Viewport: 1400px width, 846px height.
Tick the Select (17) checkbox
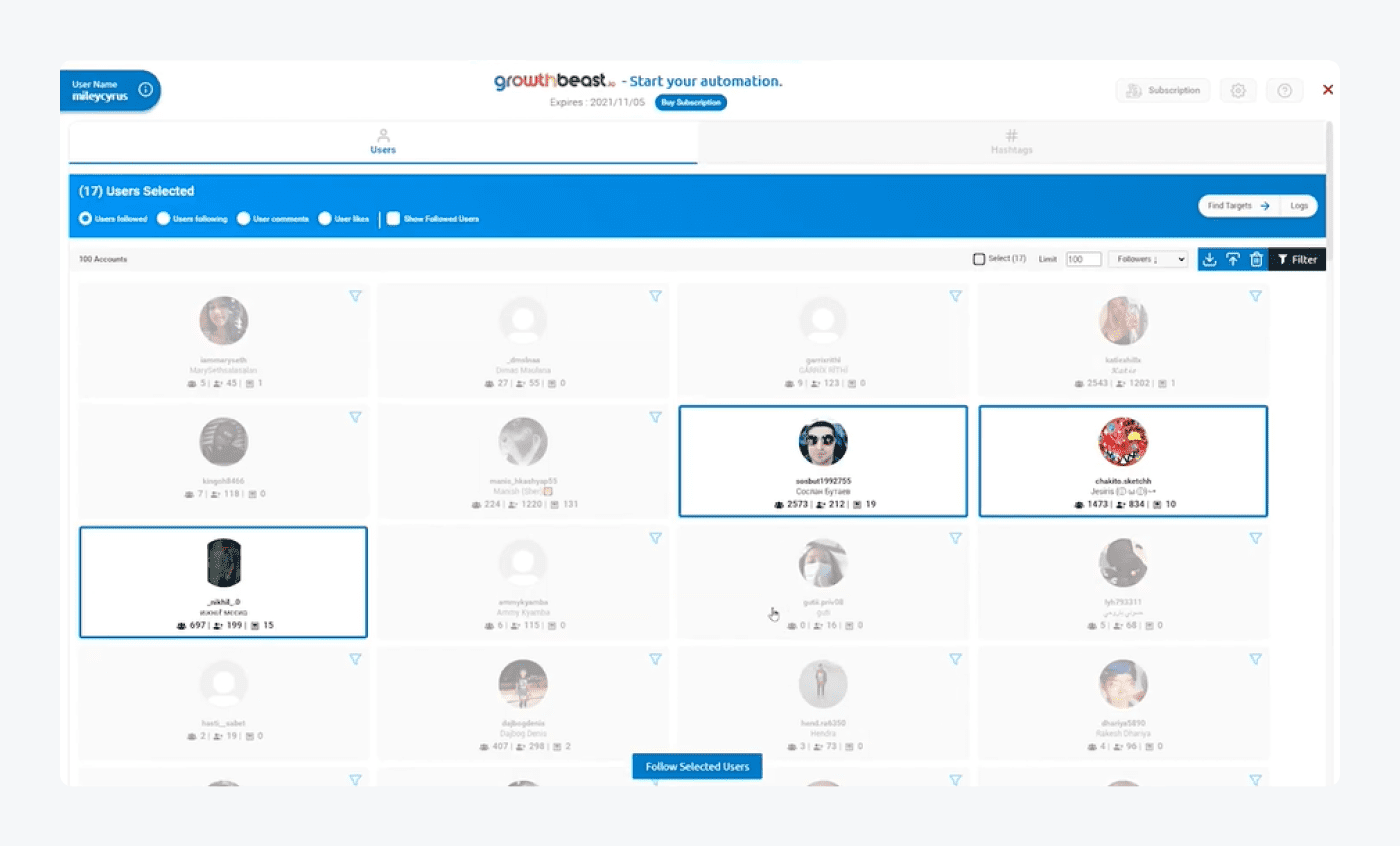click(979, 260)
